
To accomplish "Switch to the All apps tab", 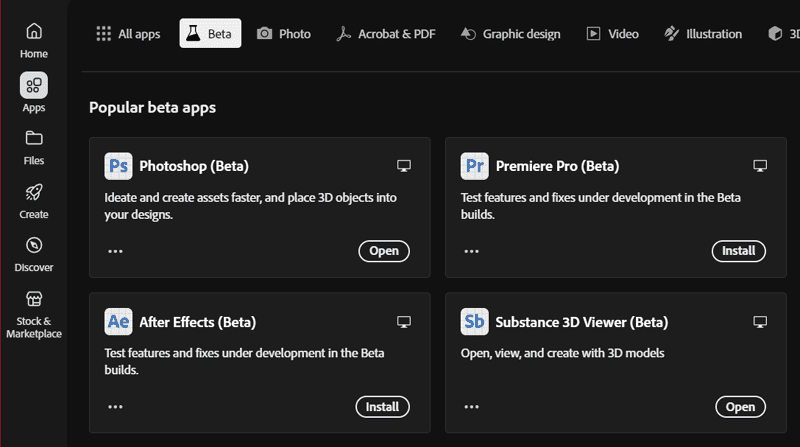I will (x=128, y=34).
